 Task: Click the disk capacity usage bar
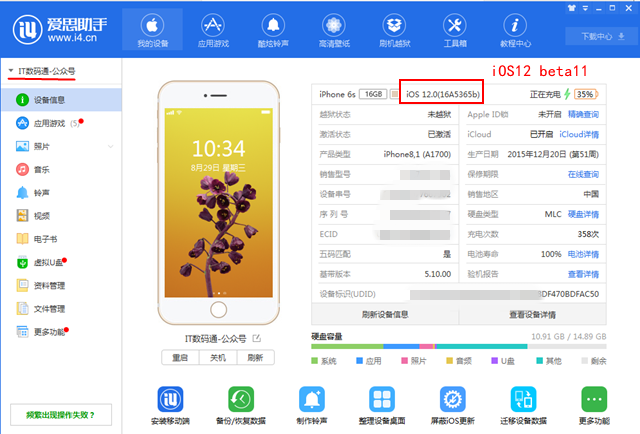click(x=458, y=347)
